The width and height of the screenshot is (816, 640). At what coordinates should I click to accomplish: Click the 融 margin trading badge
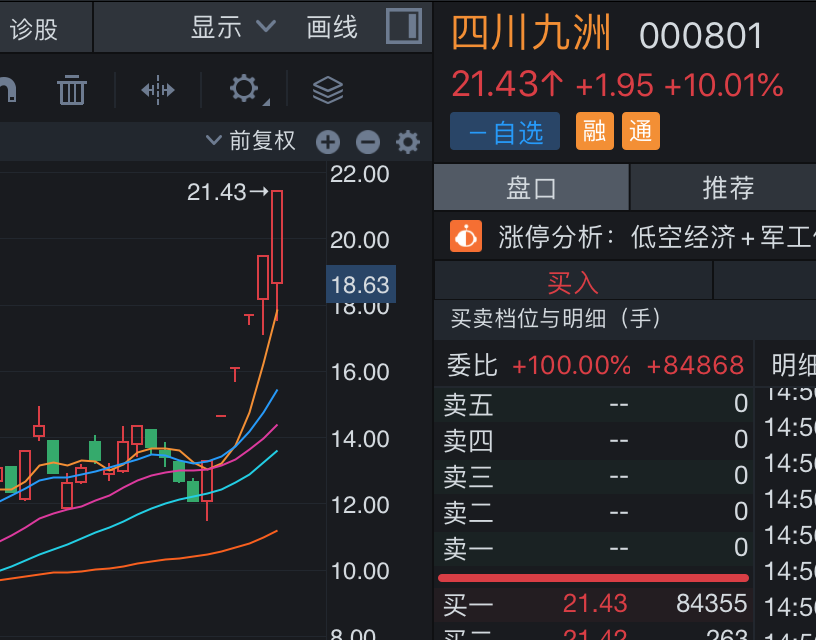pos(595,131)
